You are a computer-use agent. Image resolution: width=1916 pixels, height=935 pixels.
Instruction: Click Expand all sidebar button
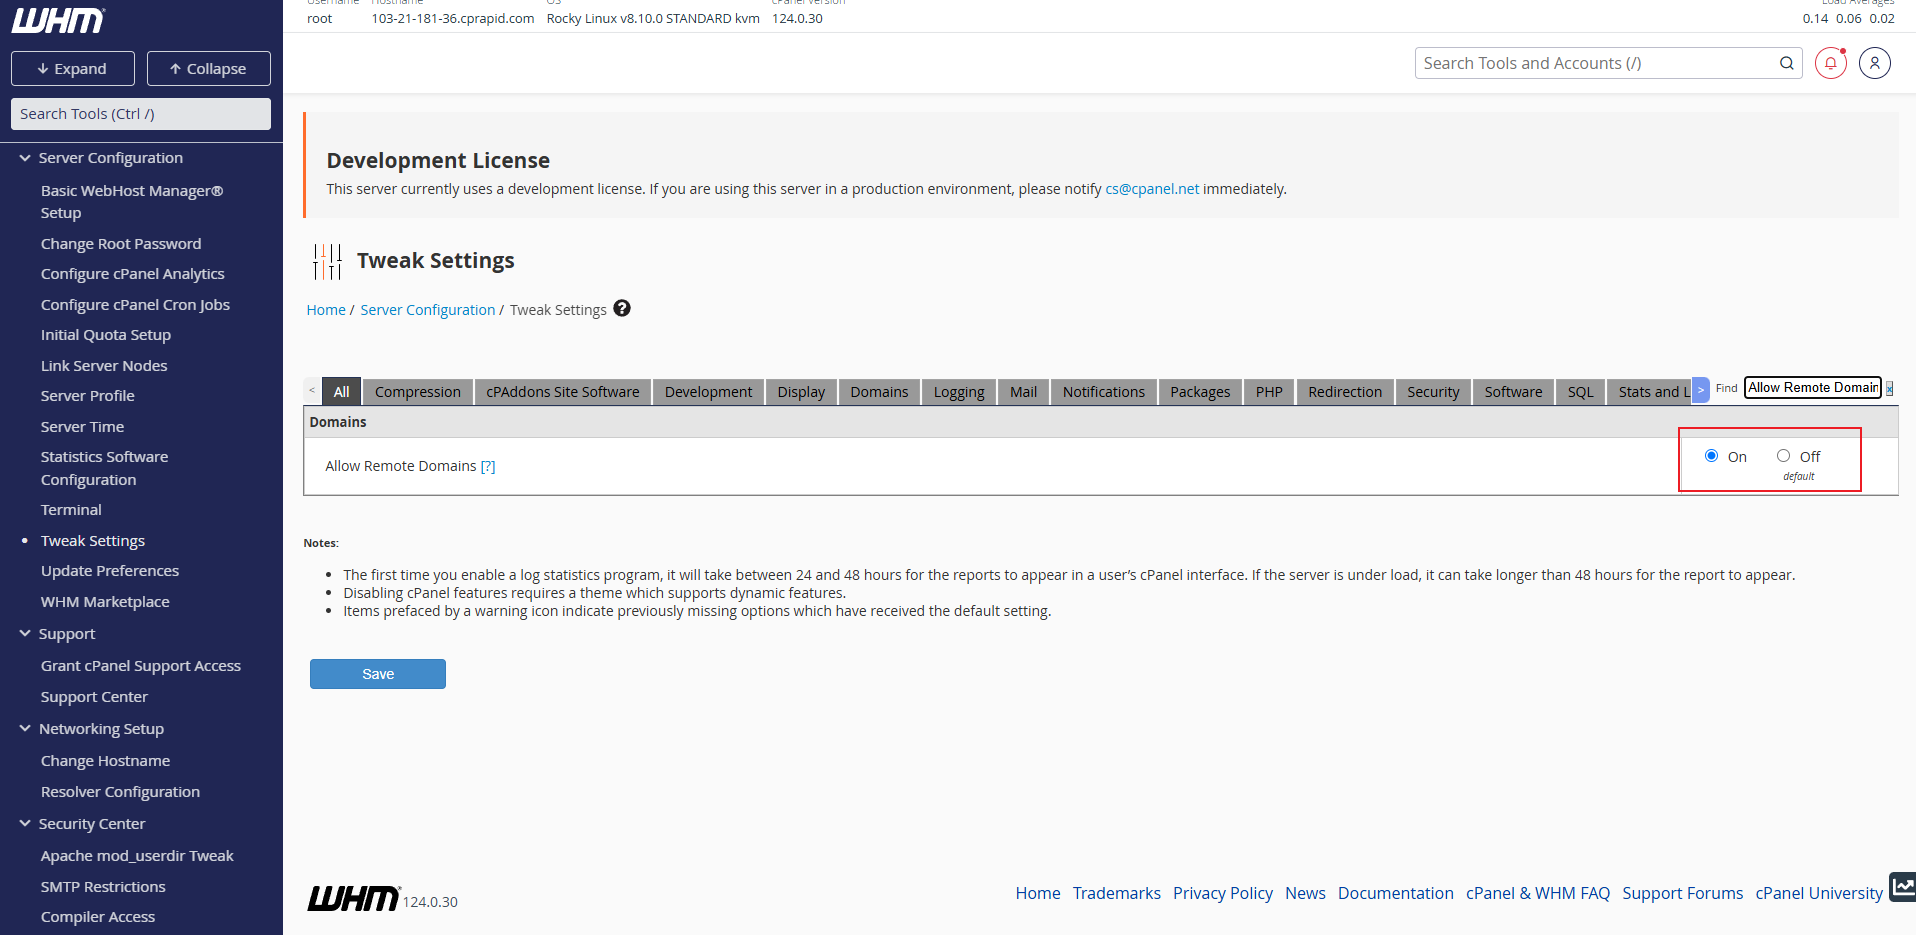click(x=73, y=68)
